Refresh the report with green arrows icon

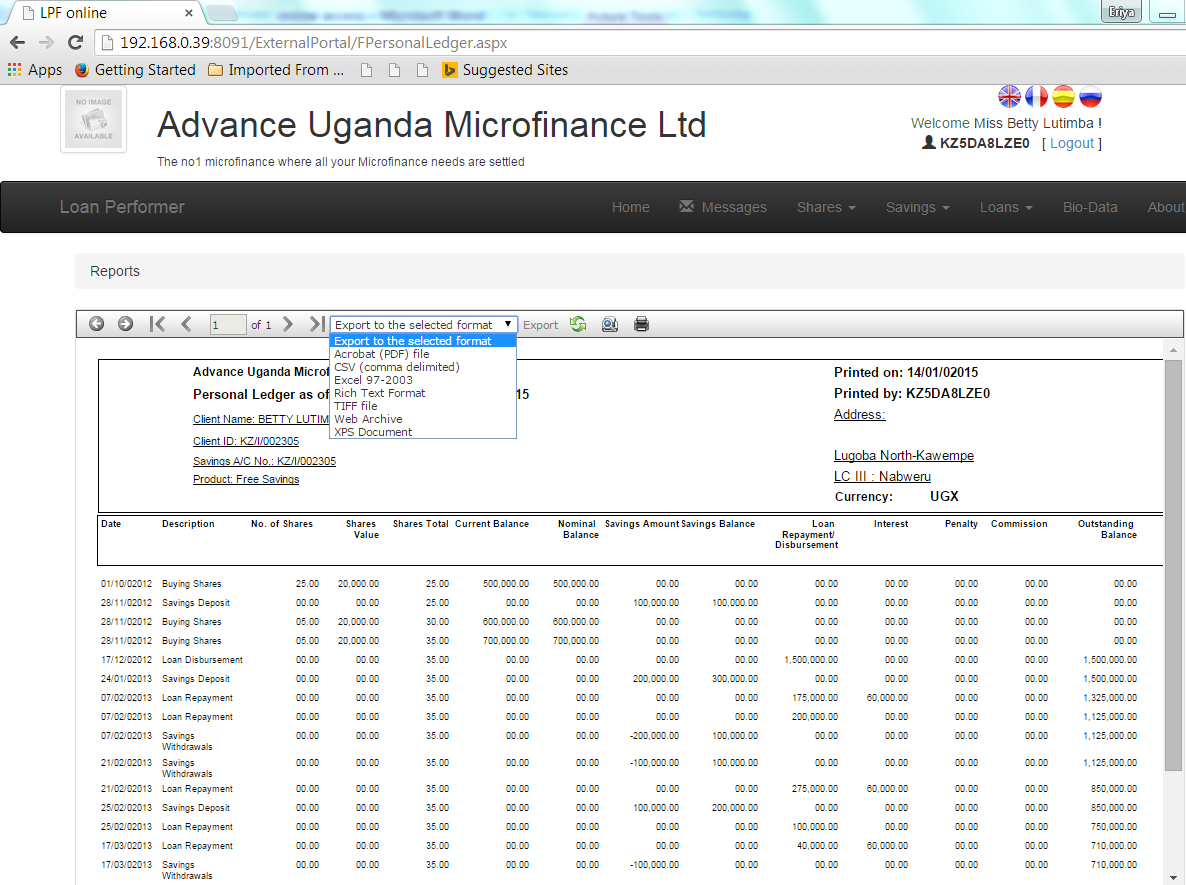(579, 324)
